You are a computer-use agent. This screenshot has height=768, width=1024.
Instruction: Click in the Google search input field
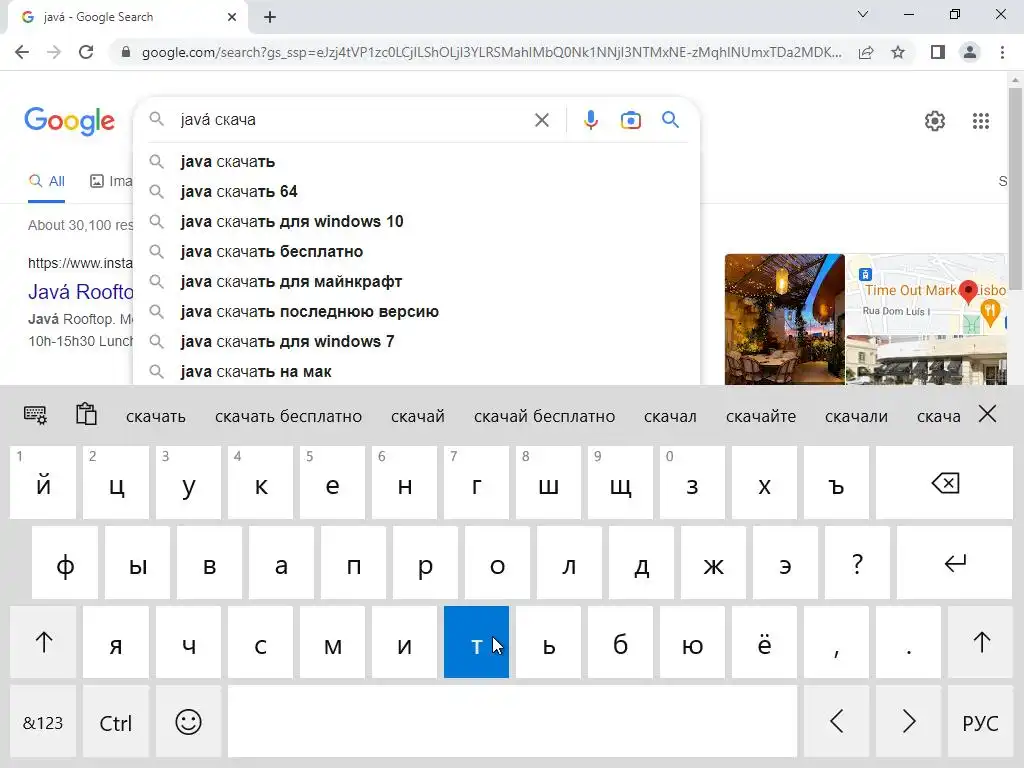(353, 120)
